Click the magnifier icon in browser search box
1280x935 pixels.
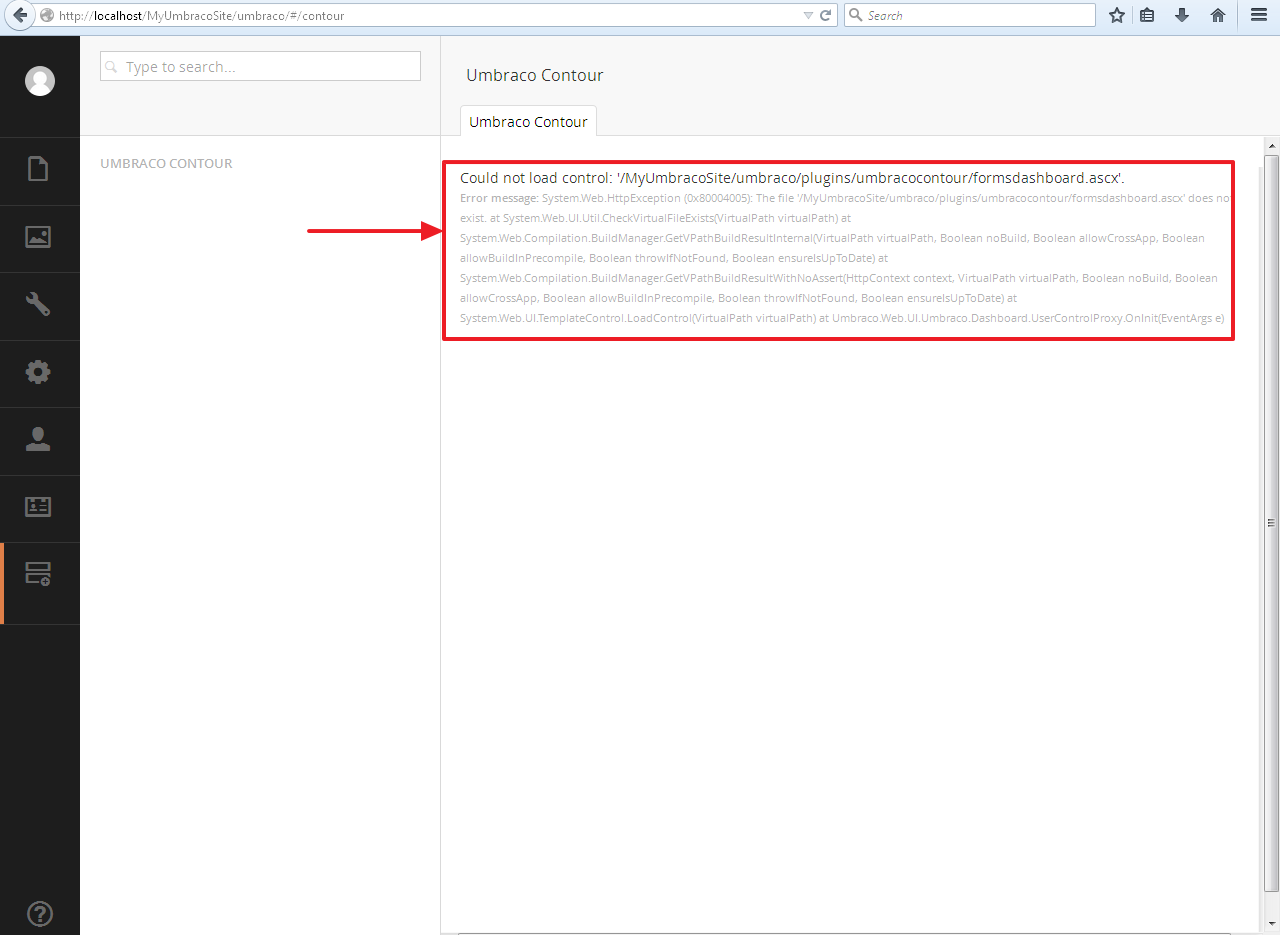[x=856, y=15]
